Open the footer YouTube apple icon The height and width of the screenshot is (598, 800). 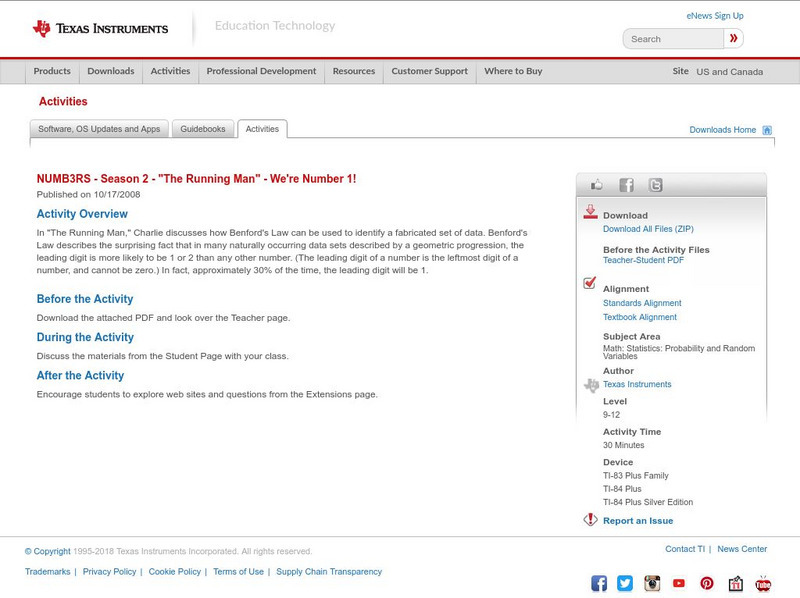(763, 583)
